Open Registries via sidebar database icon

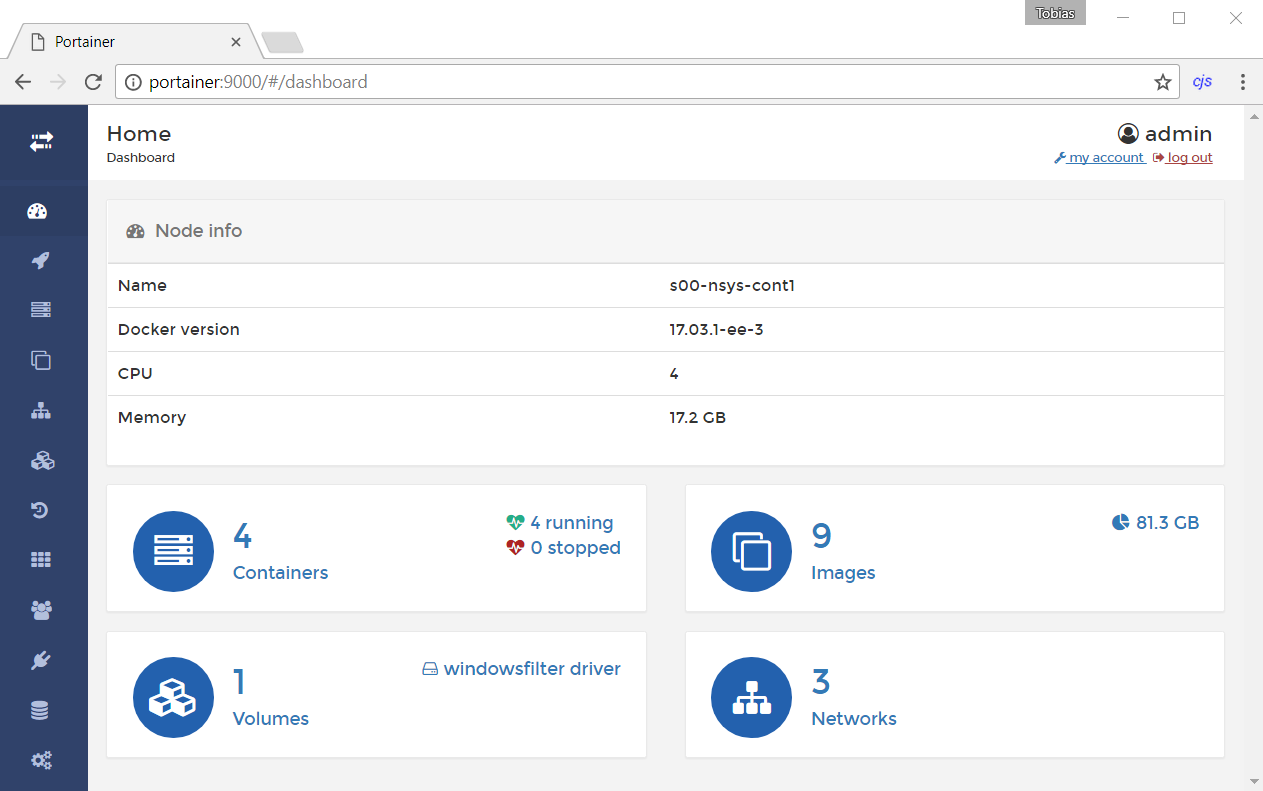pos(40,711)
